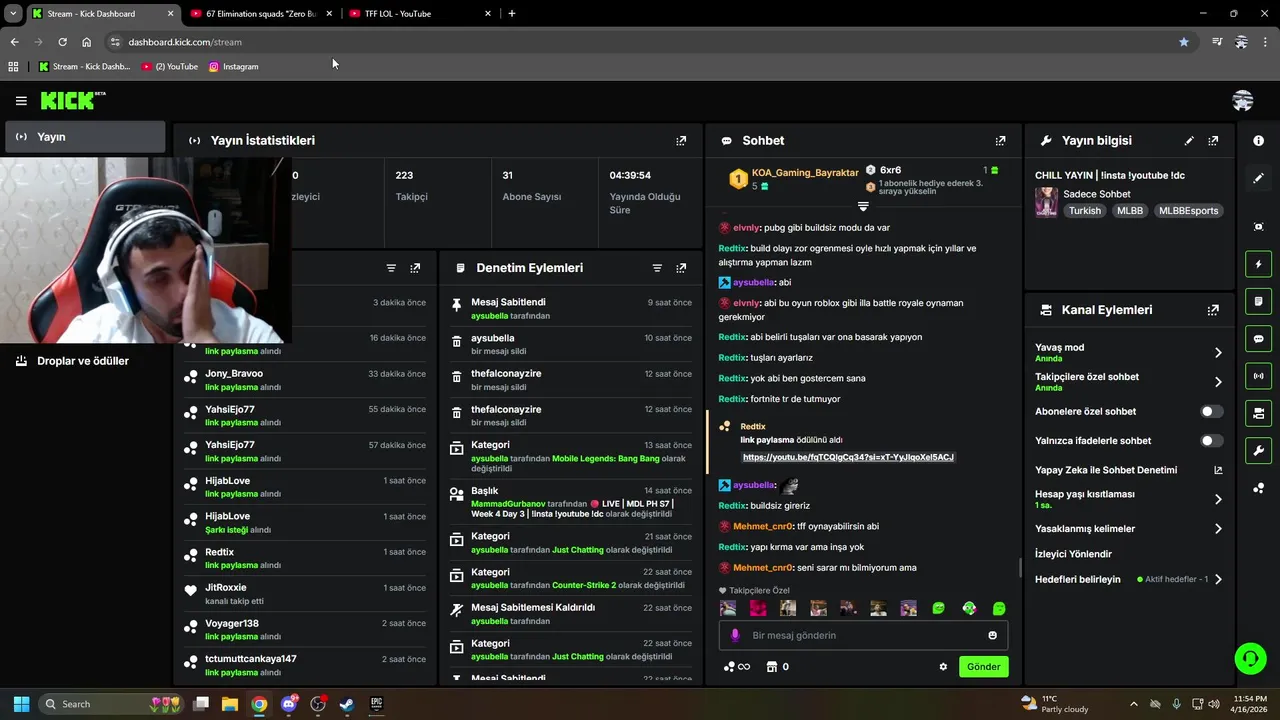Open Droplar ve ödüller menu item
Screen dimensions: 1280x720
click(84, 361)
